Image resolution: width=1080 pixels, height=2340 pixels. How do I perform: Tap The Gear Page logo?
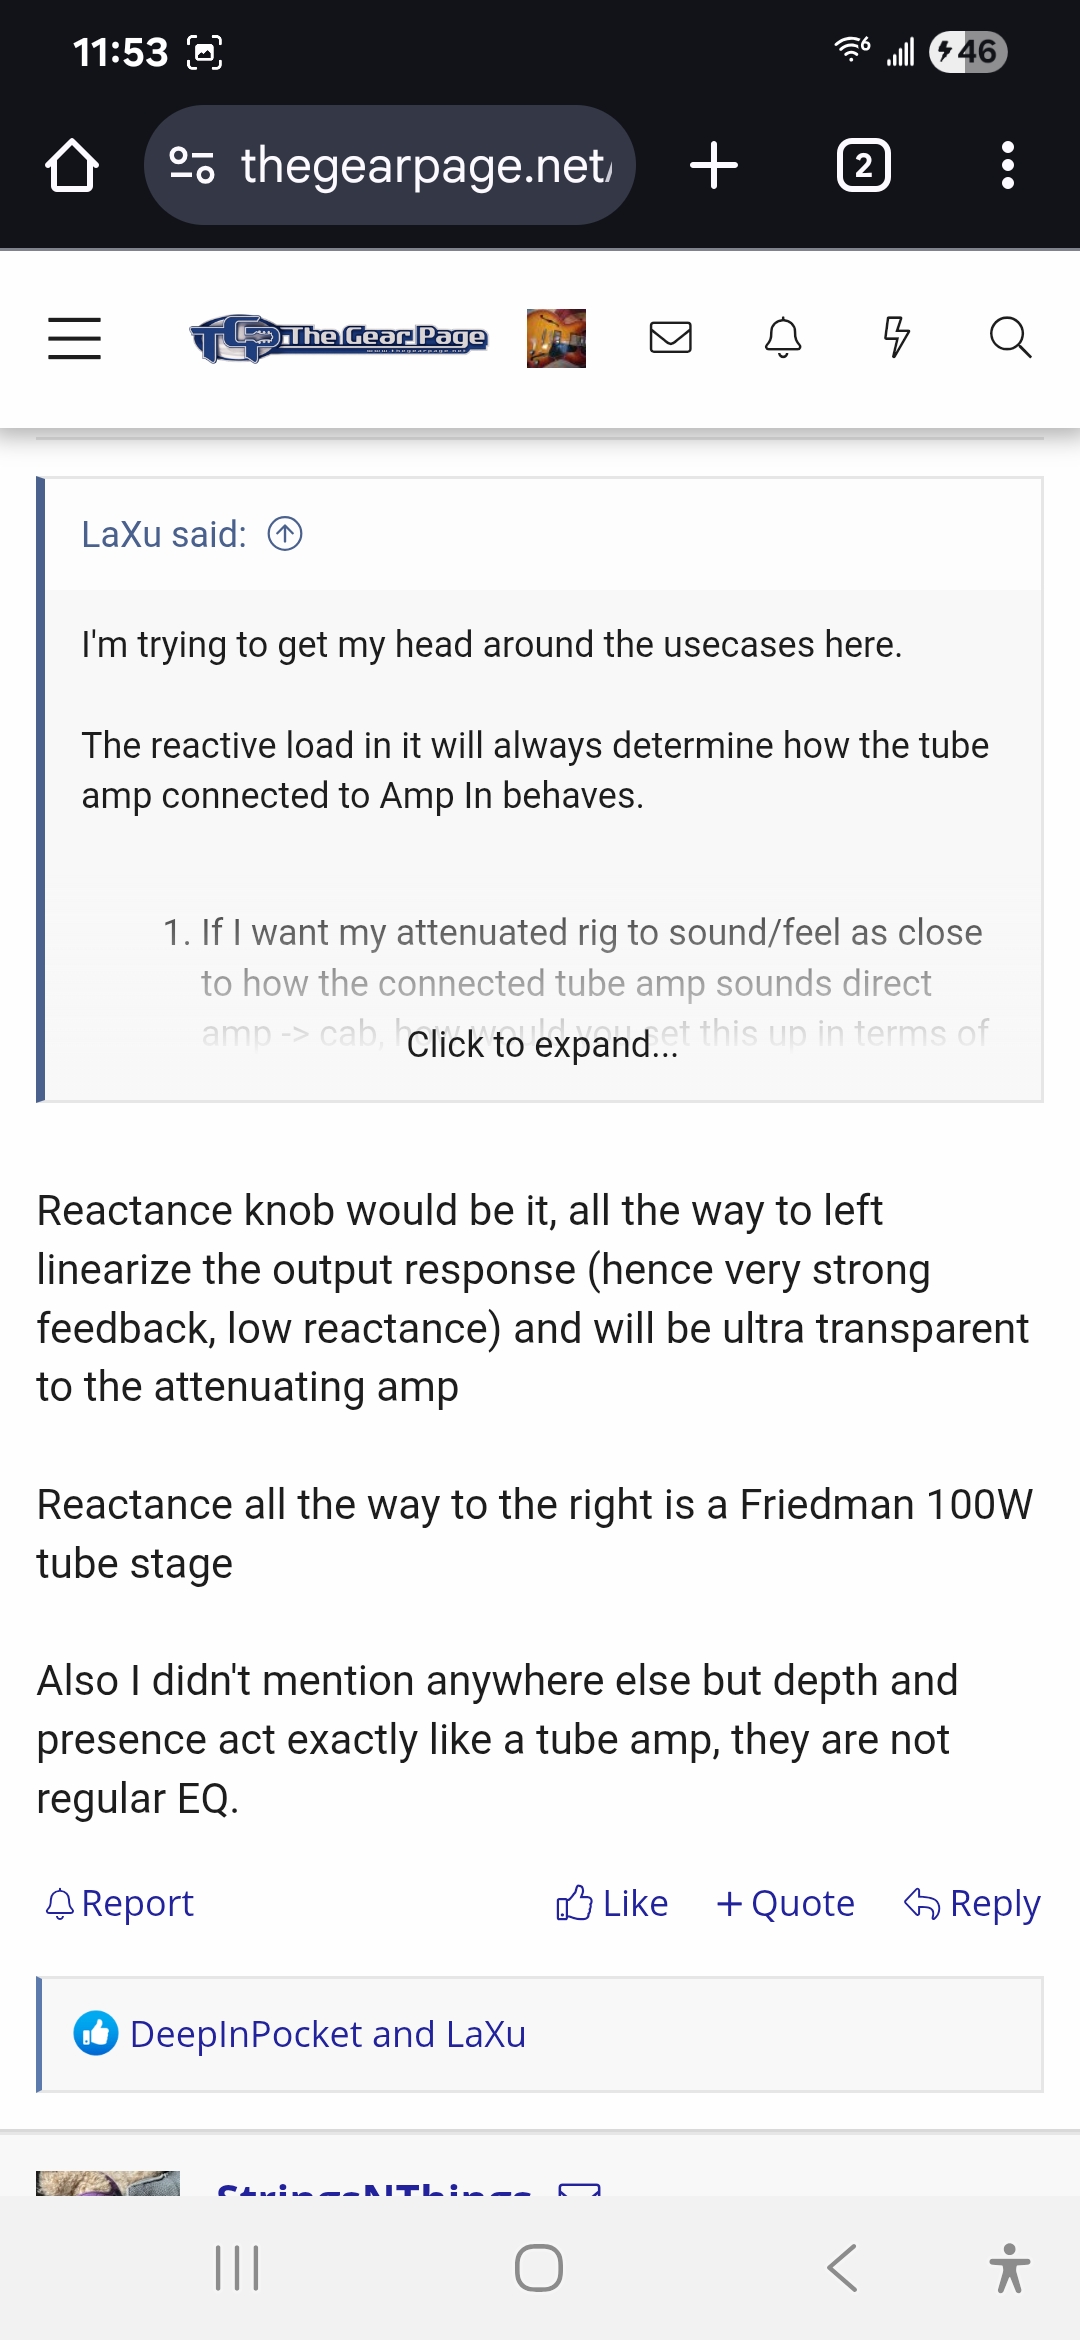click(x=339, y=338)
